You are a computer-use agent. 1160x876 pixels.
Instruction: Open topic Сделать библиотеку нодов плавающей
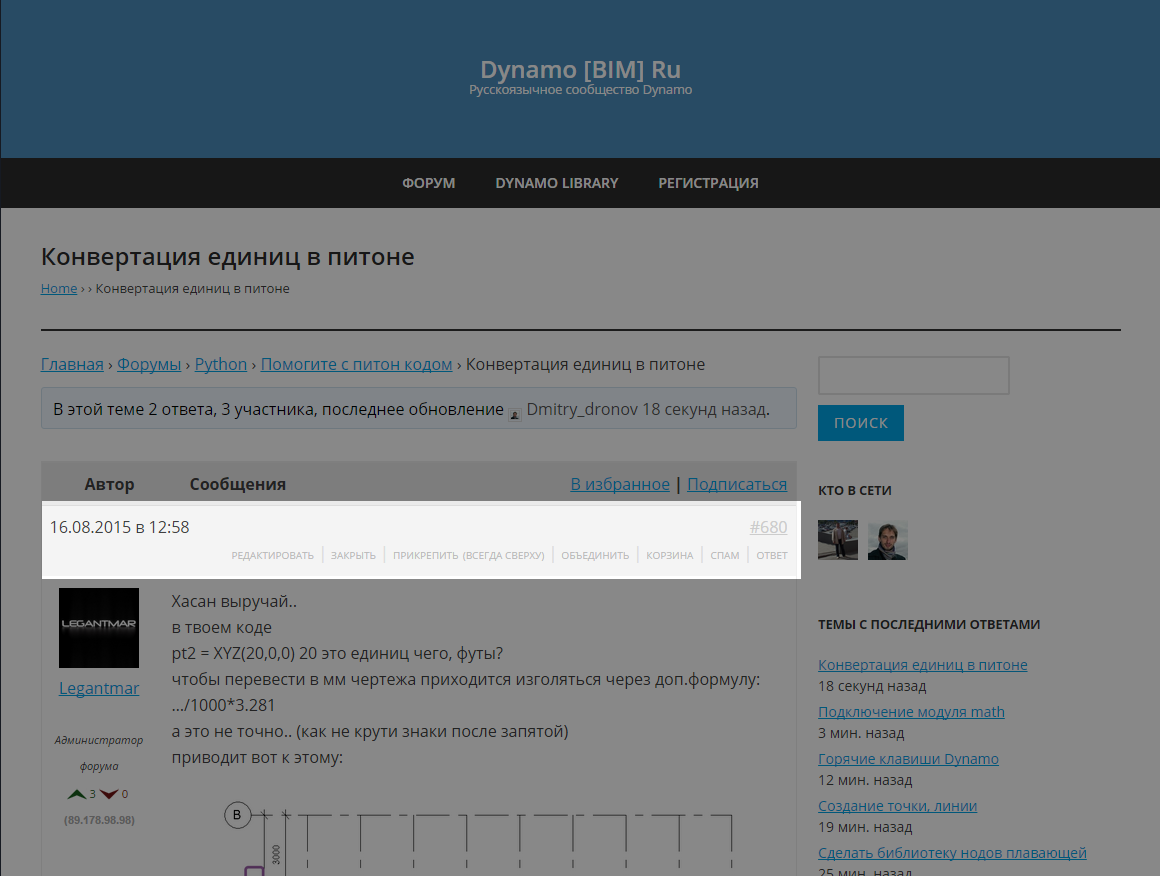[x=952, y=852]
